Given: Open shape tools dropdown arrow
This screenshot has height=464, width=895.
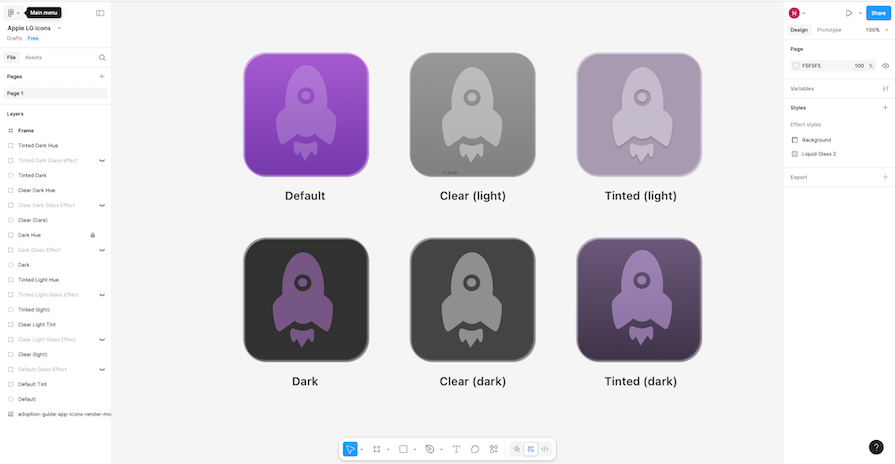Looking at the screenshot, I should (414, 450).
